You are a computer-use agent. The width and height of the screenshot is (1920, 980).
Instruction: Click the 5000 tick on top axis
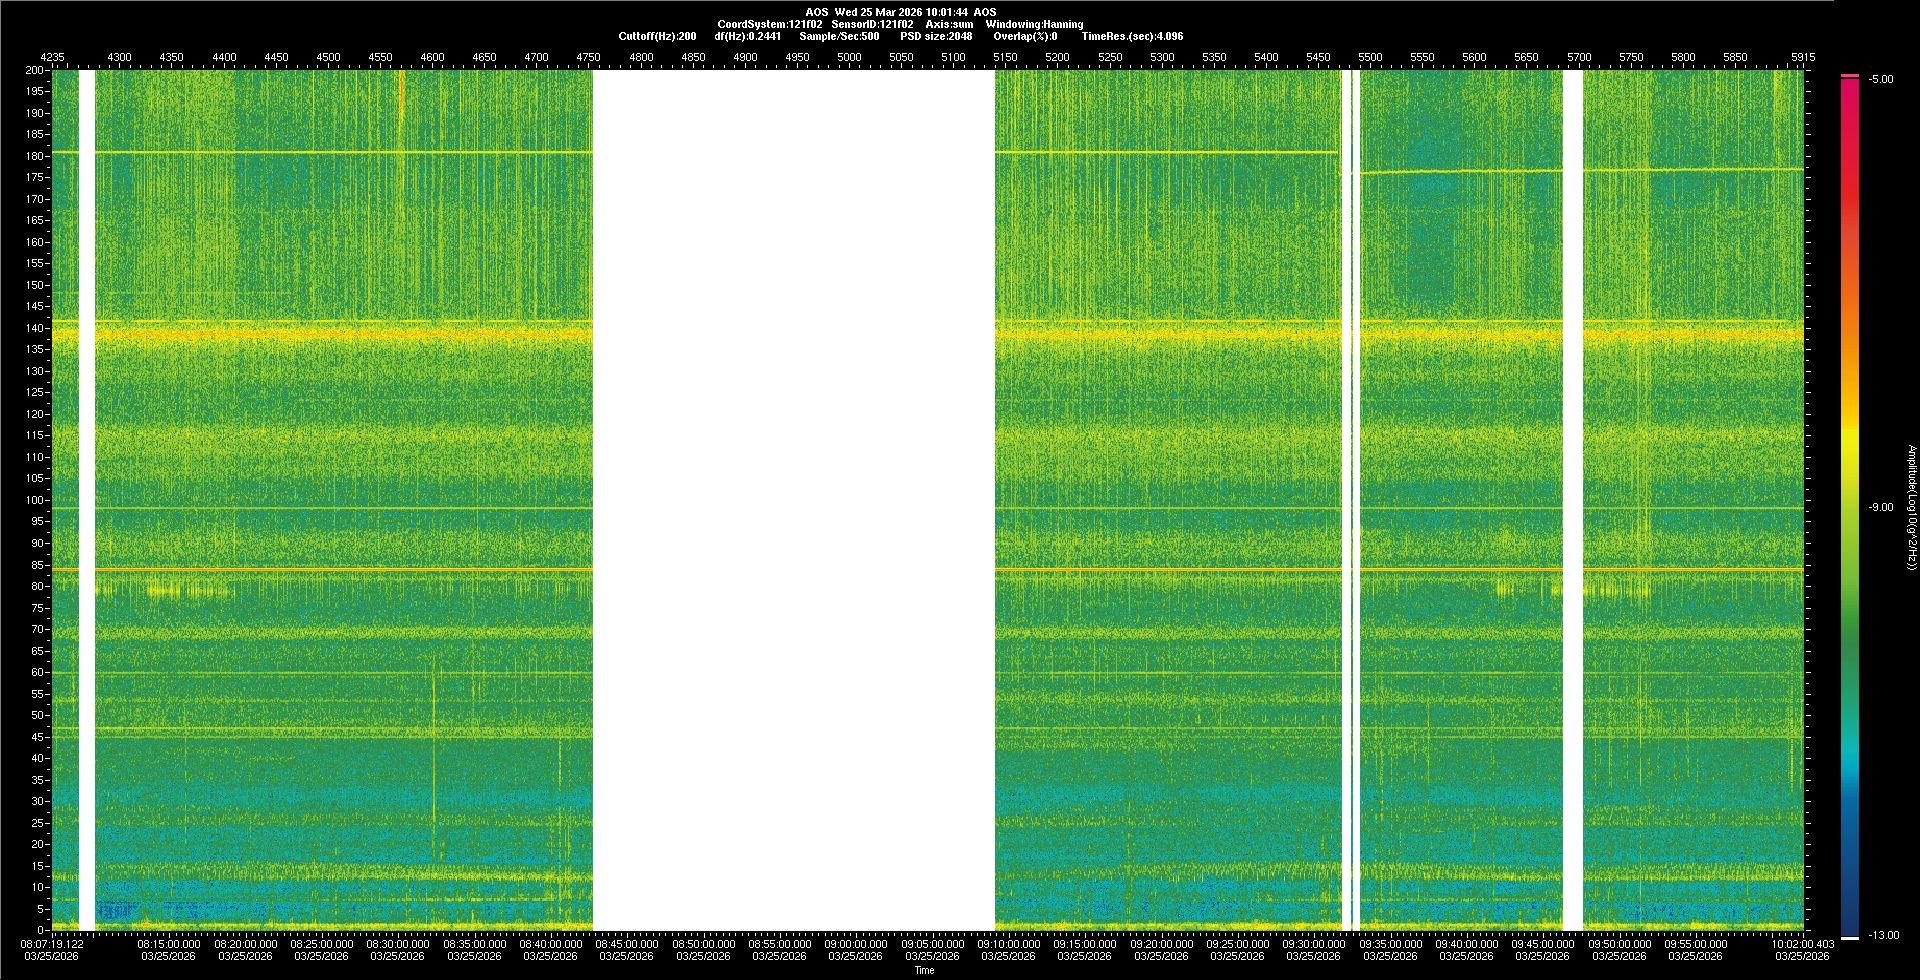click(x=849, y=57)
